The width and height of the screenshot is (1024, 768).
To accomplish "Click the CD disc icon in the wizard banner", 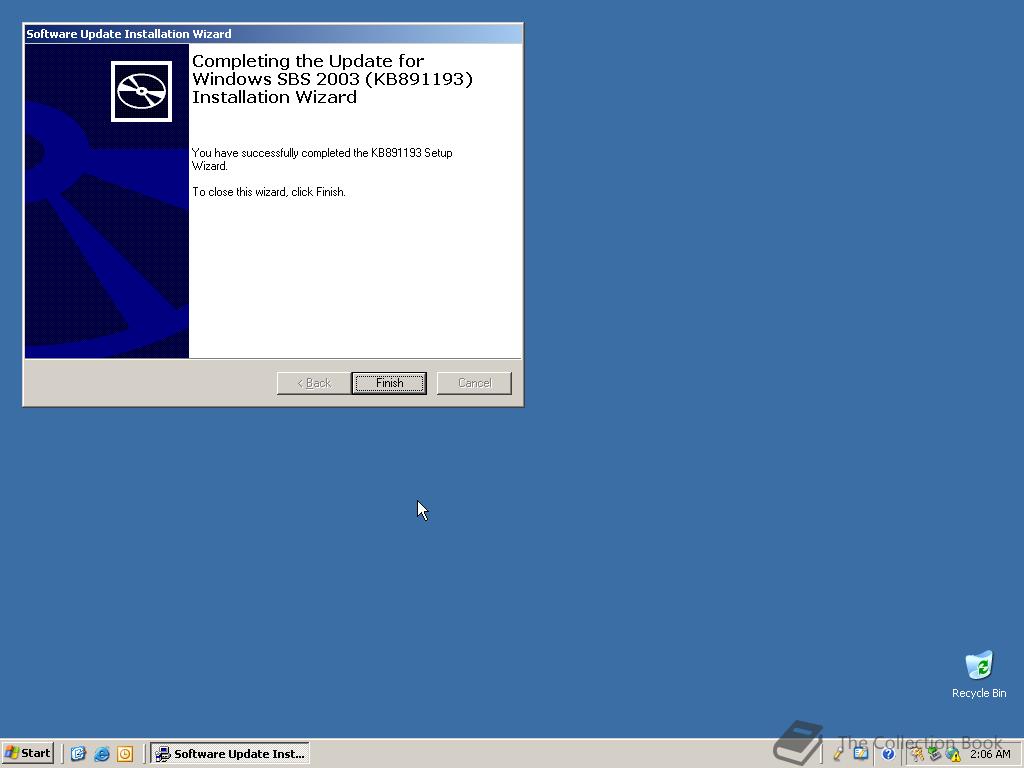I will [141, 91].
